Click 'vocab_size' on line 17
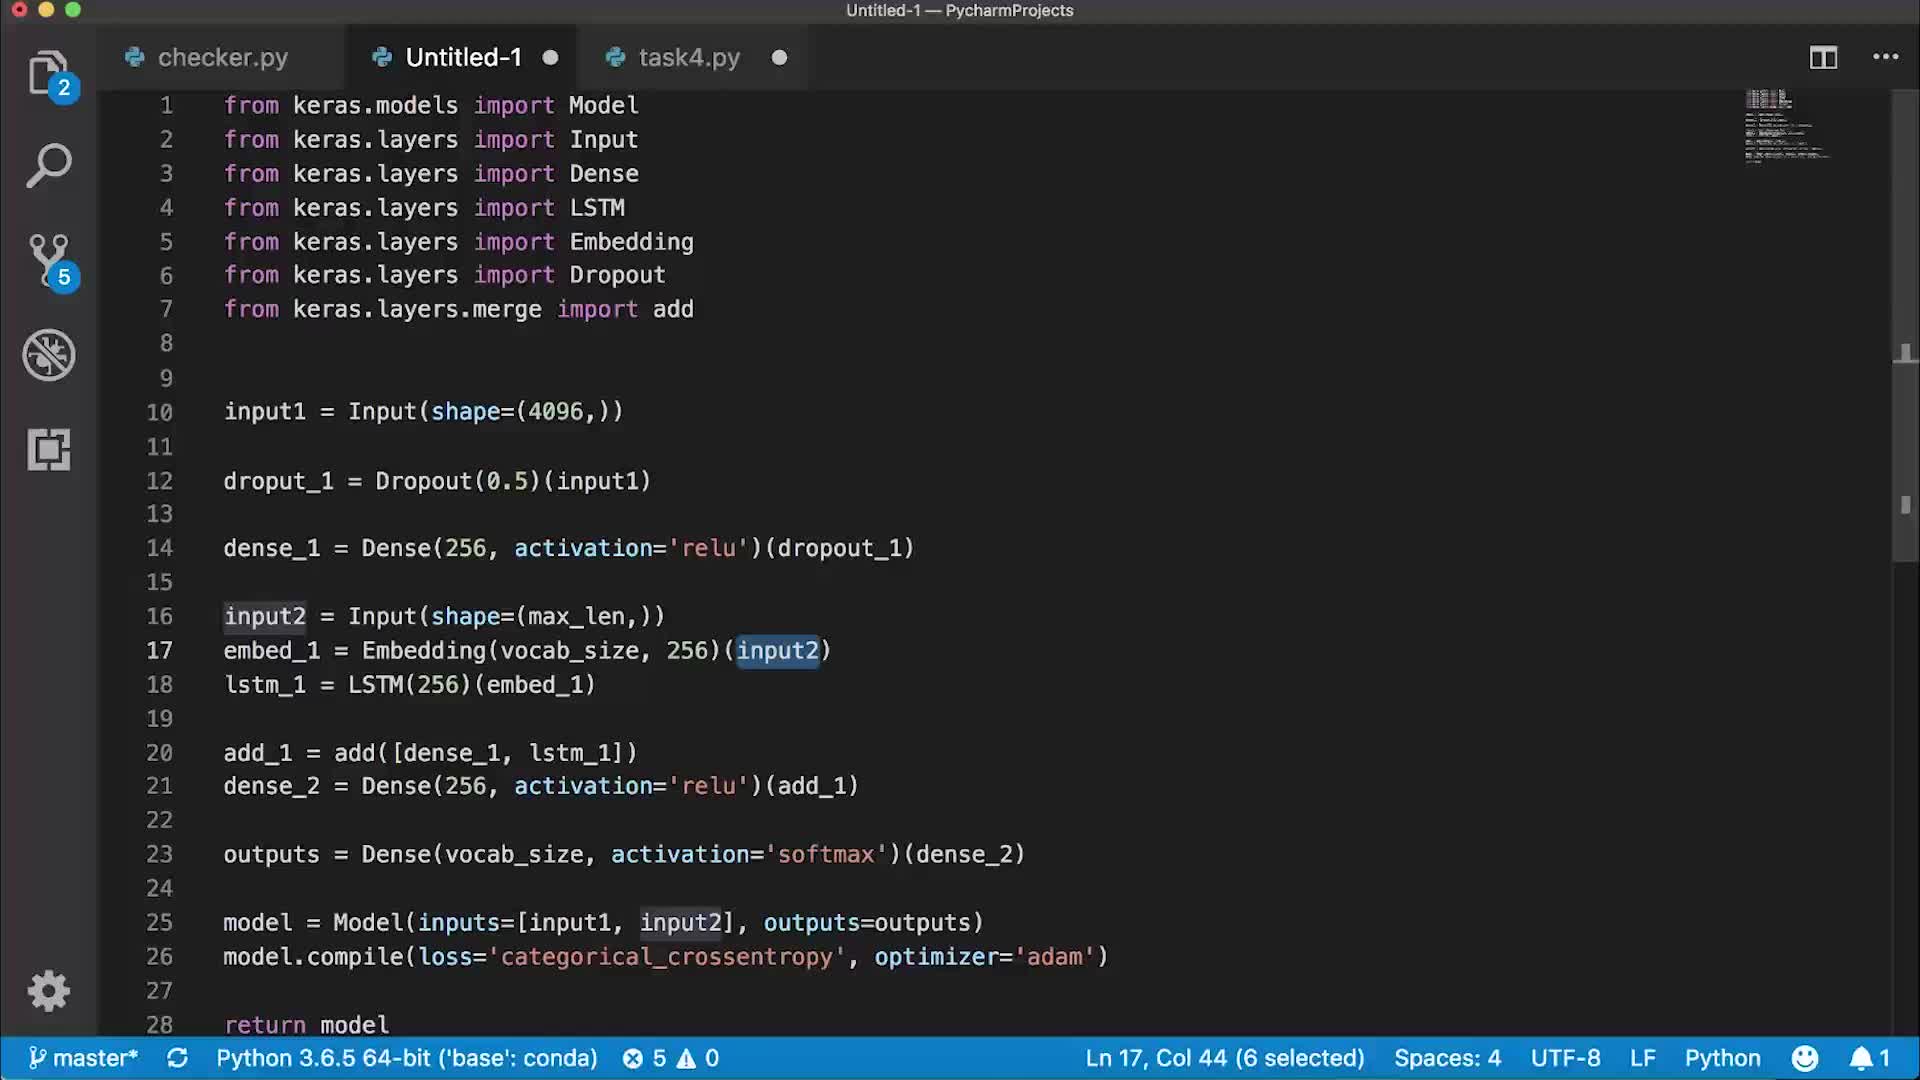1920x1080 pixels. [570, 651]
